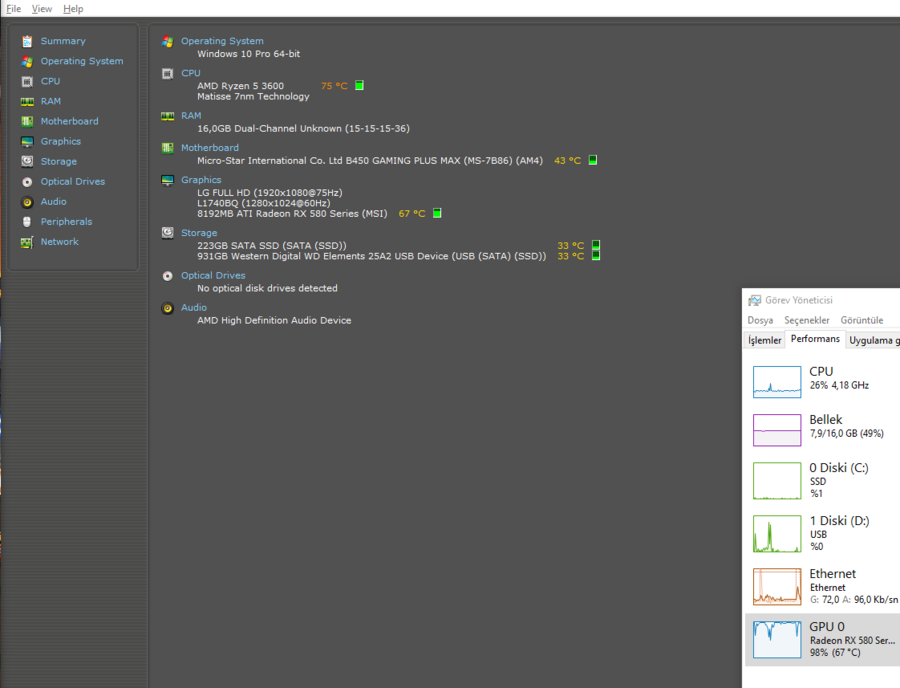Viewport: 900px width, 688px height.
Task: Open the Graphics sidebar section
Action: point(61,142)
